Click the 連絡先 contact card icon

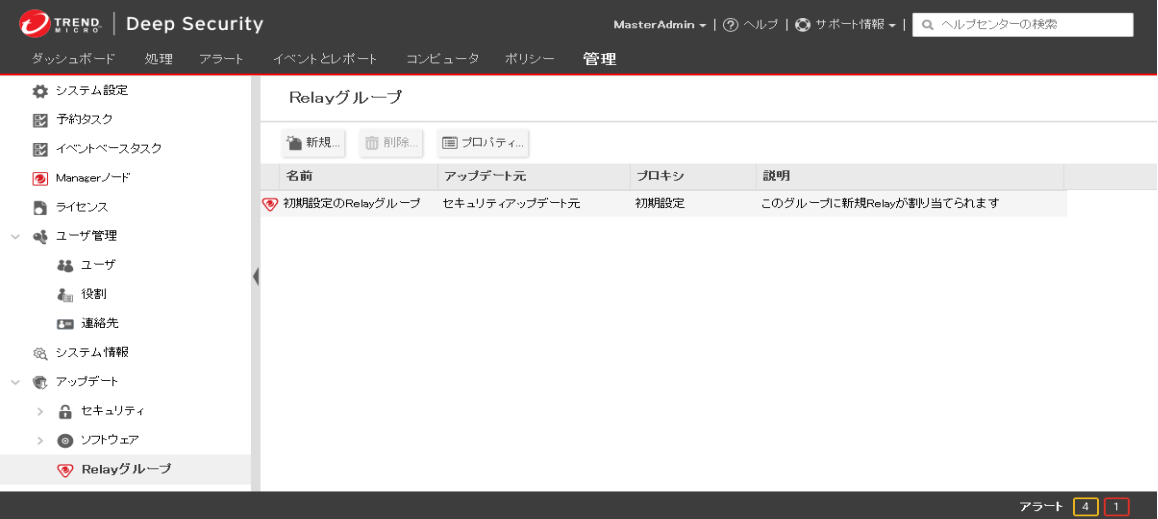click(65, 323)
